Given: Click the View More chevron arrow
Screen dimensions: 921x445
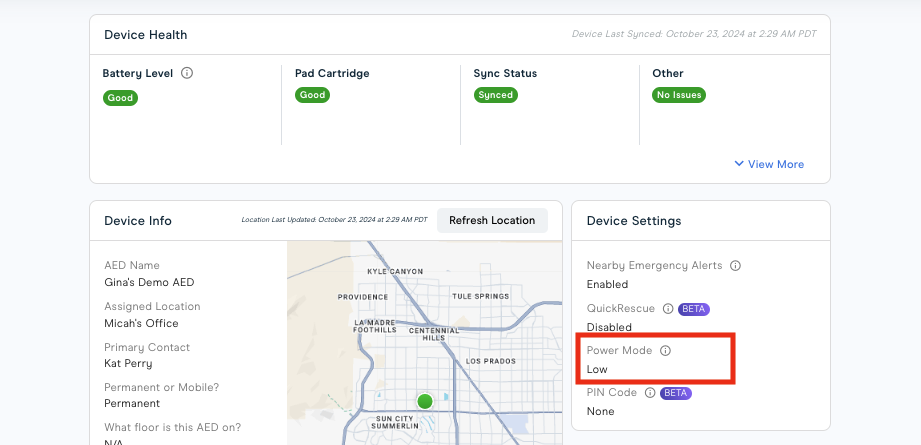Looking at the screenshot, I should [x=739, y=164].
